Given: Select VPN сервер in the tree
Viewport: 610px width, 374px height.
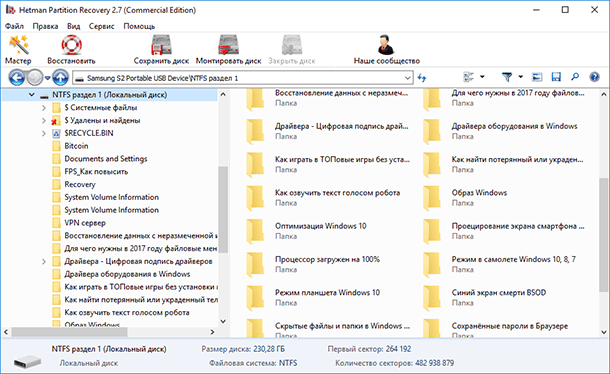Looking at the screenshot, I should [85, 223].
